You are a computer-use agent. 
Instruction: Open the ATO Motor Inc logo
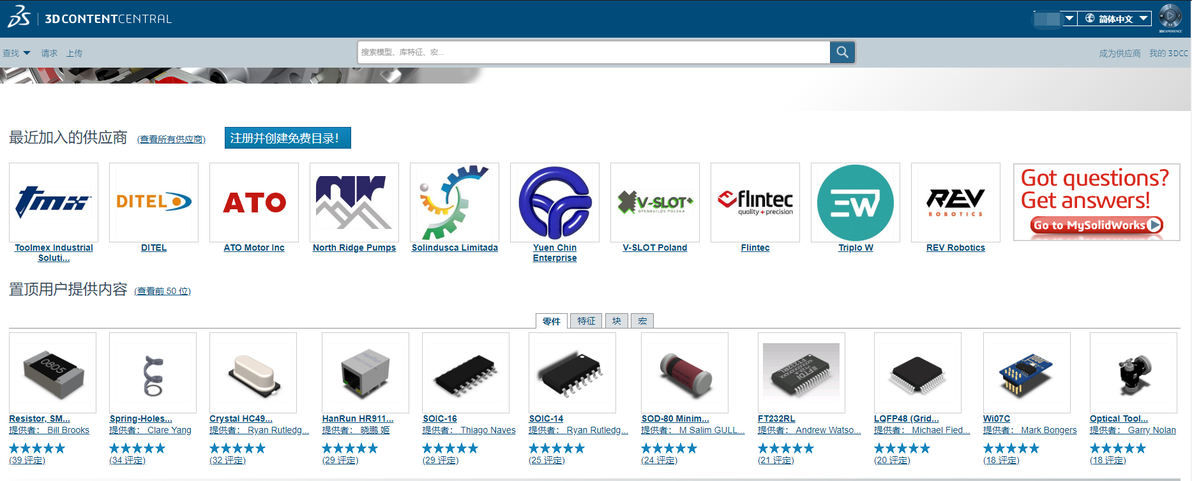(254, 202)
